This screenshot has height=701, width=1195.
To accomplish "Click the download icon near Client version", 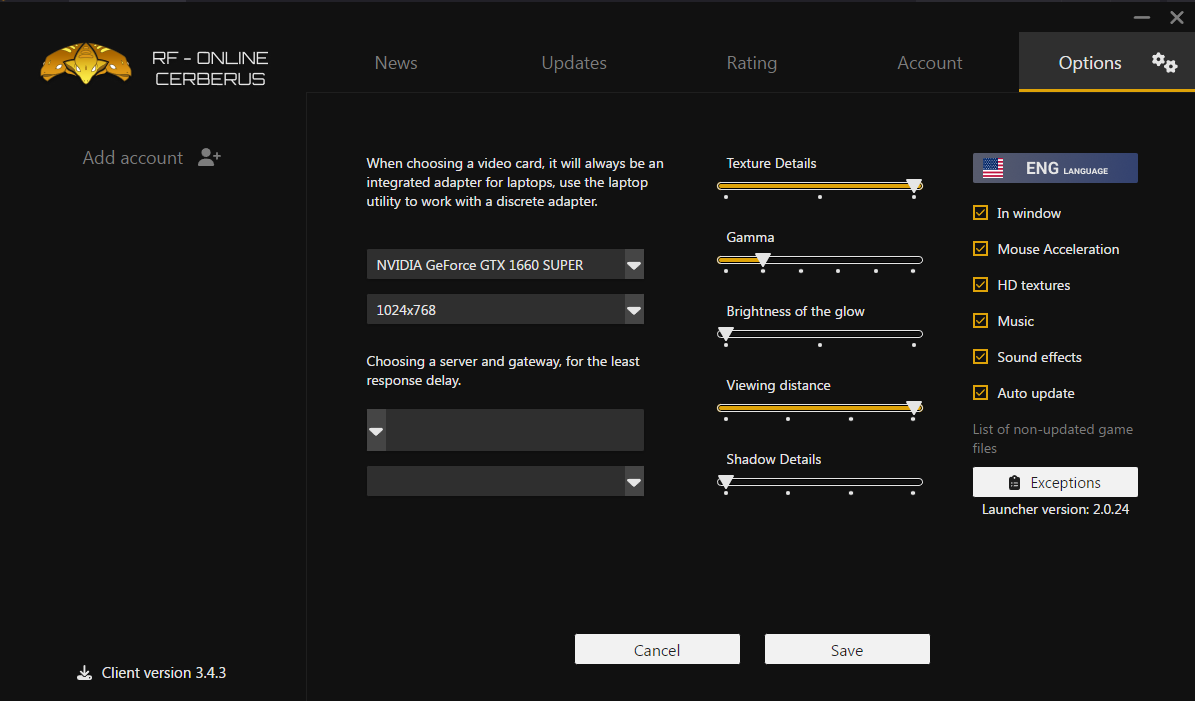I will pyautogui.click(x=85, y=673).
